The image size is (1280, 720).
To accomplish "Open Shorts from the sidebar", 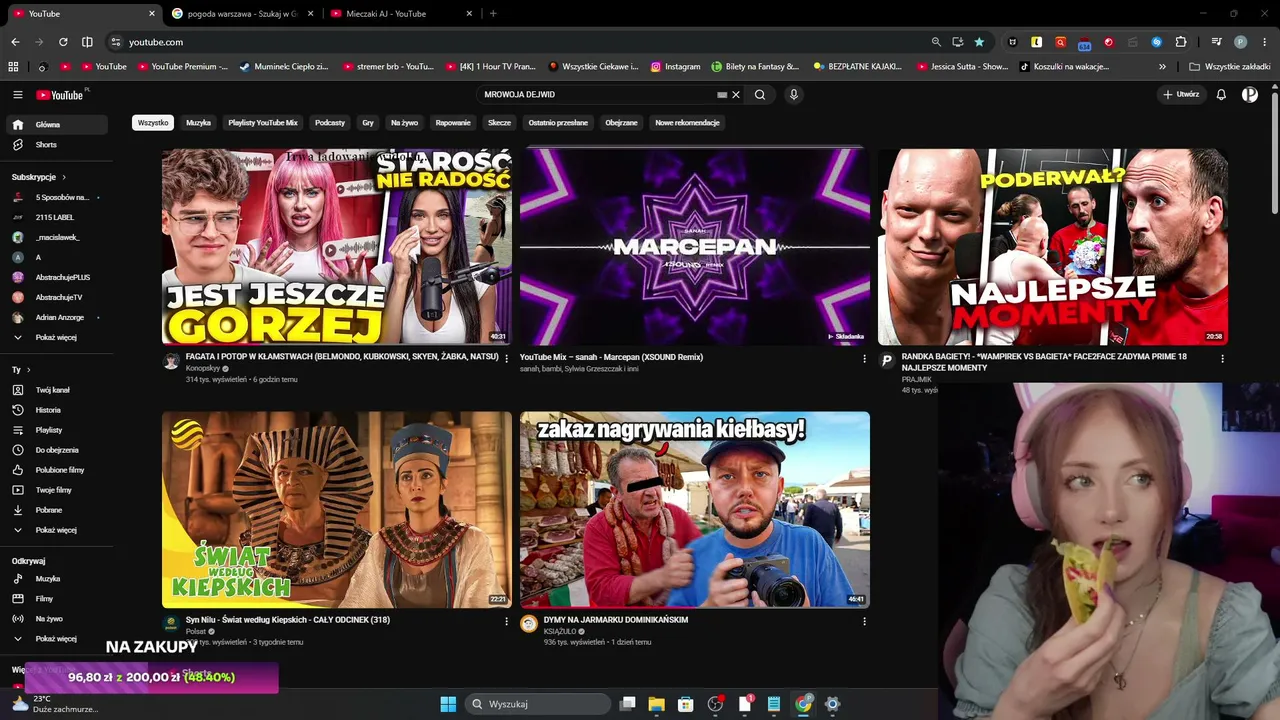I will click(59, 145).
